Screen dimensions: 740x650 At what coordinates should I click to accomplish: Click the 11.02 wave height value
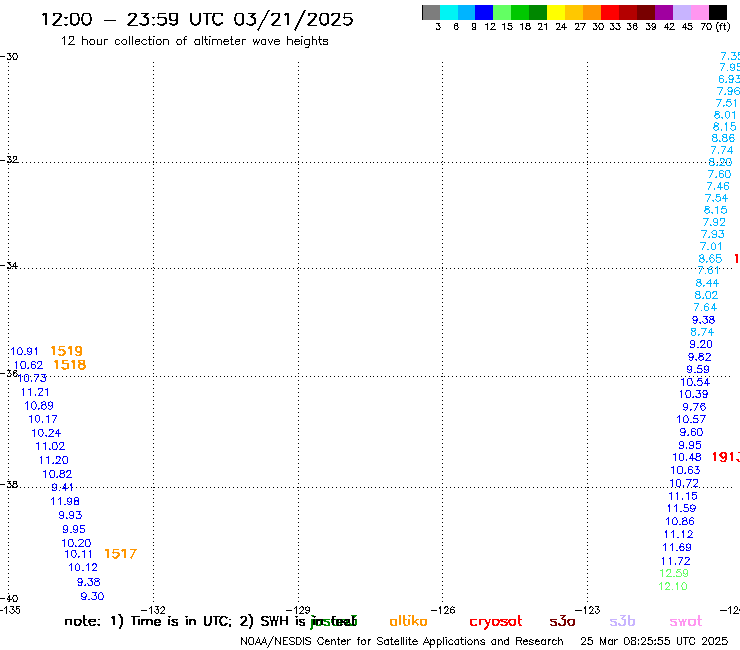tap(50, 446)
